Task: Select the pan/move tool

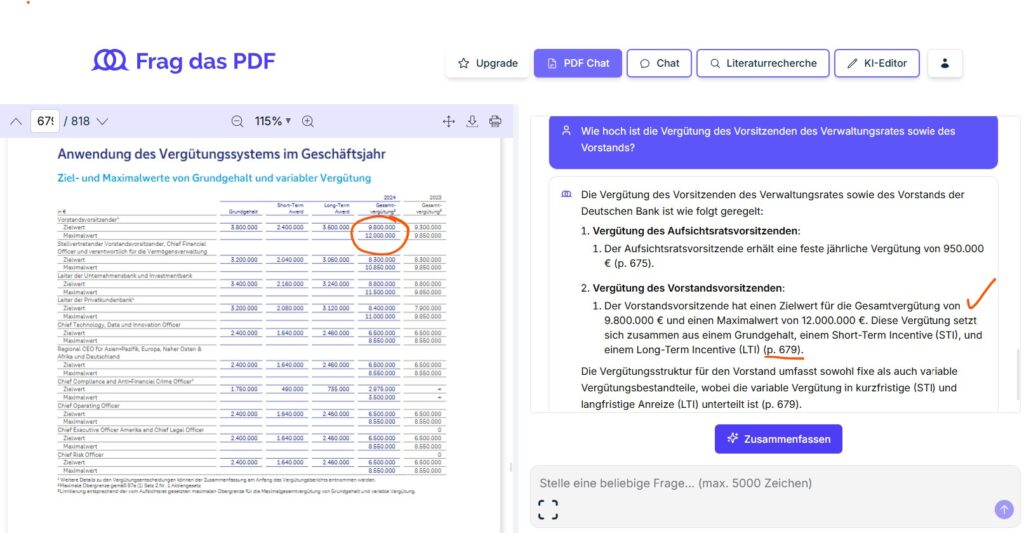Action: (x=449, y=121)
